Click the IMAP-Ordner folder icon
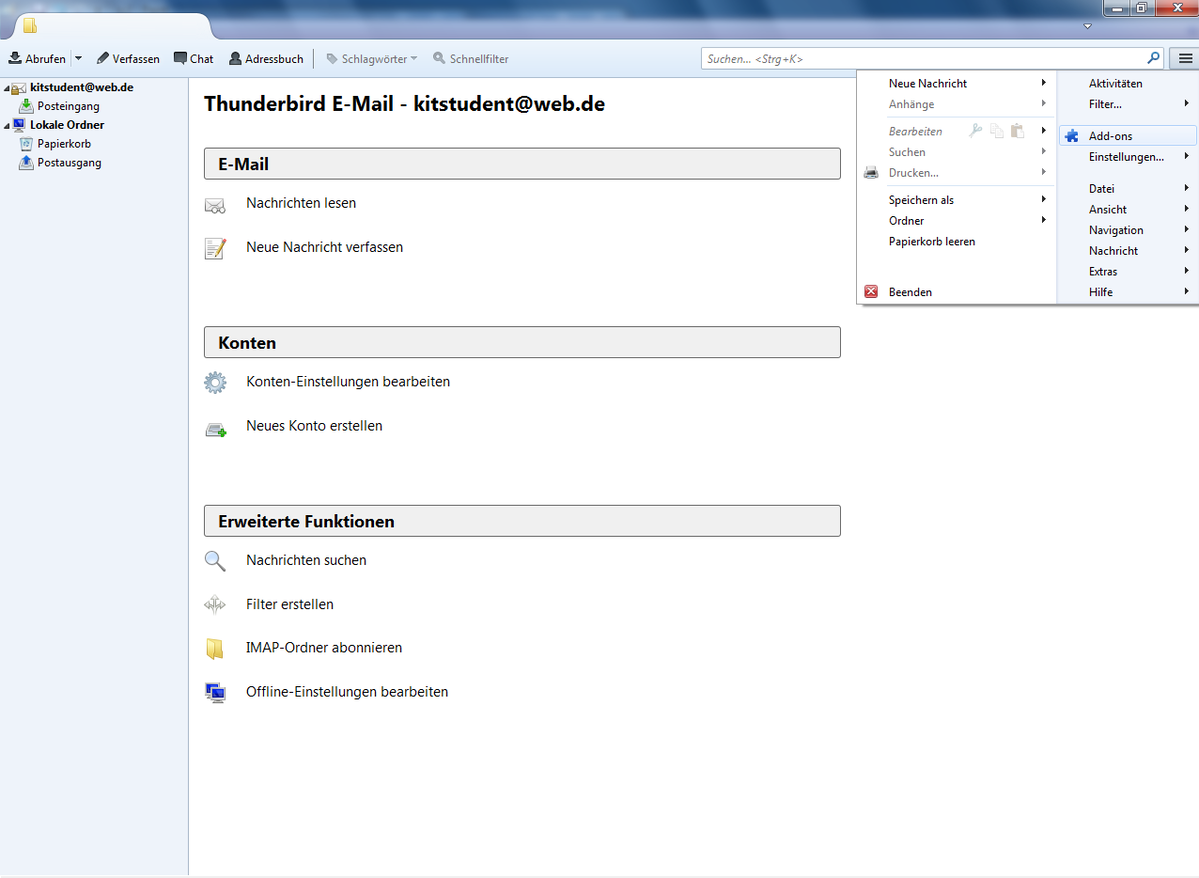This screenshot has width=1199, height=878. tap(215, 649)
